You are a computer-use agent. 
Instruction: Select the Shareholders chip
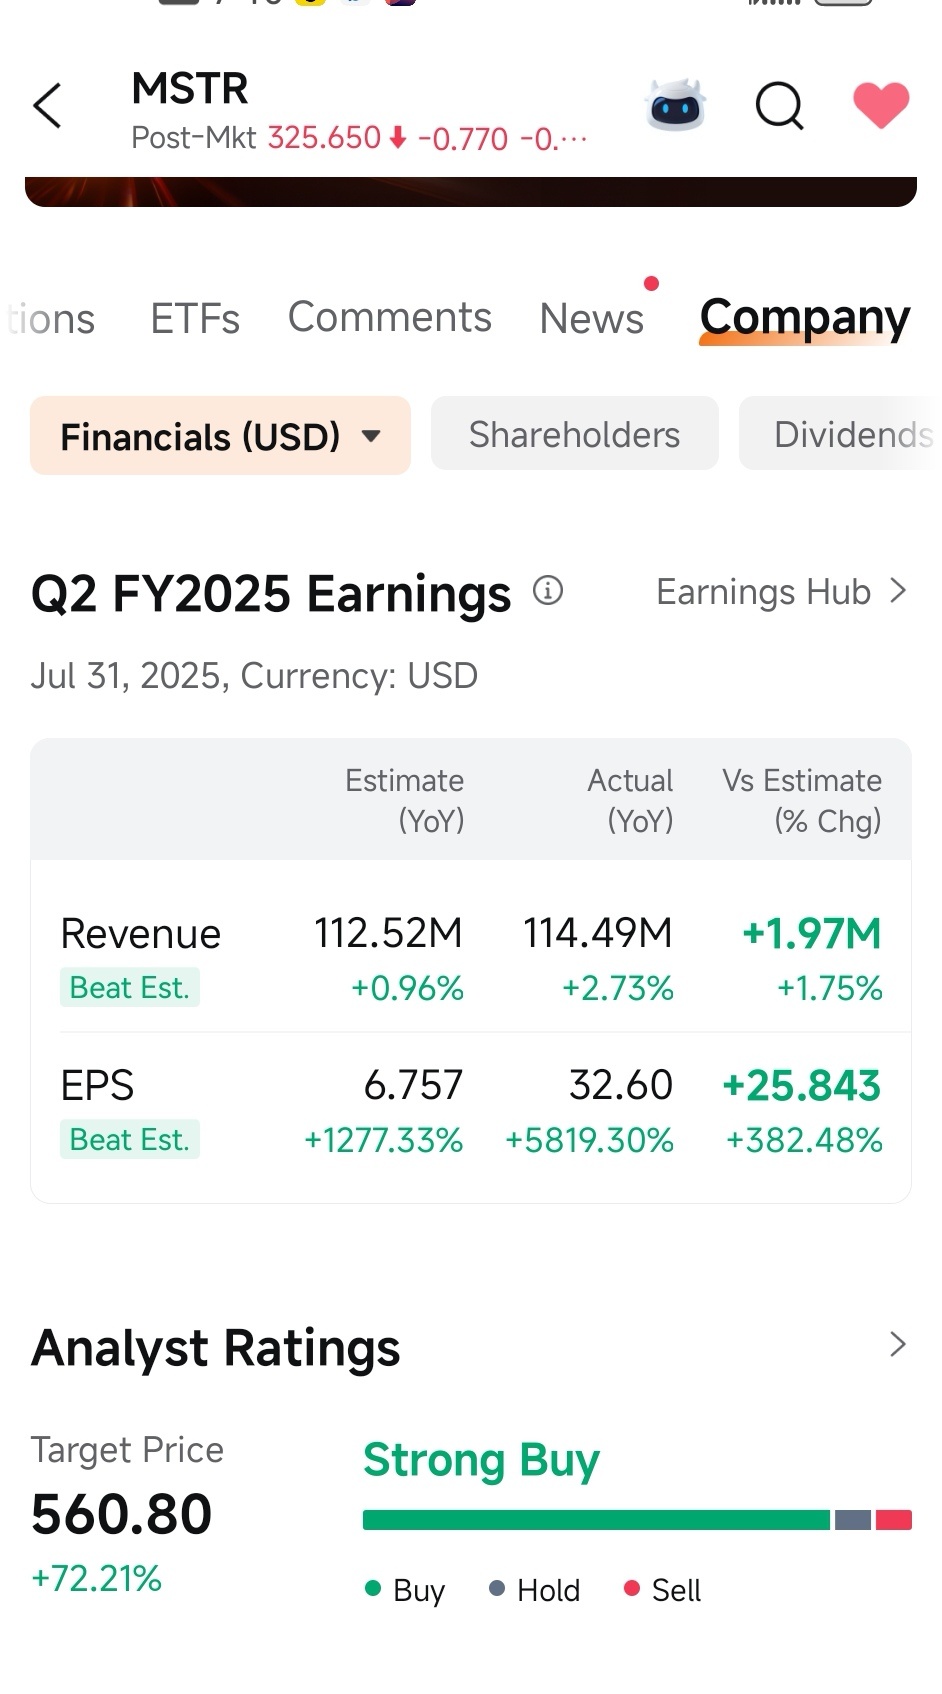click(x=574, y=435)
